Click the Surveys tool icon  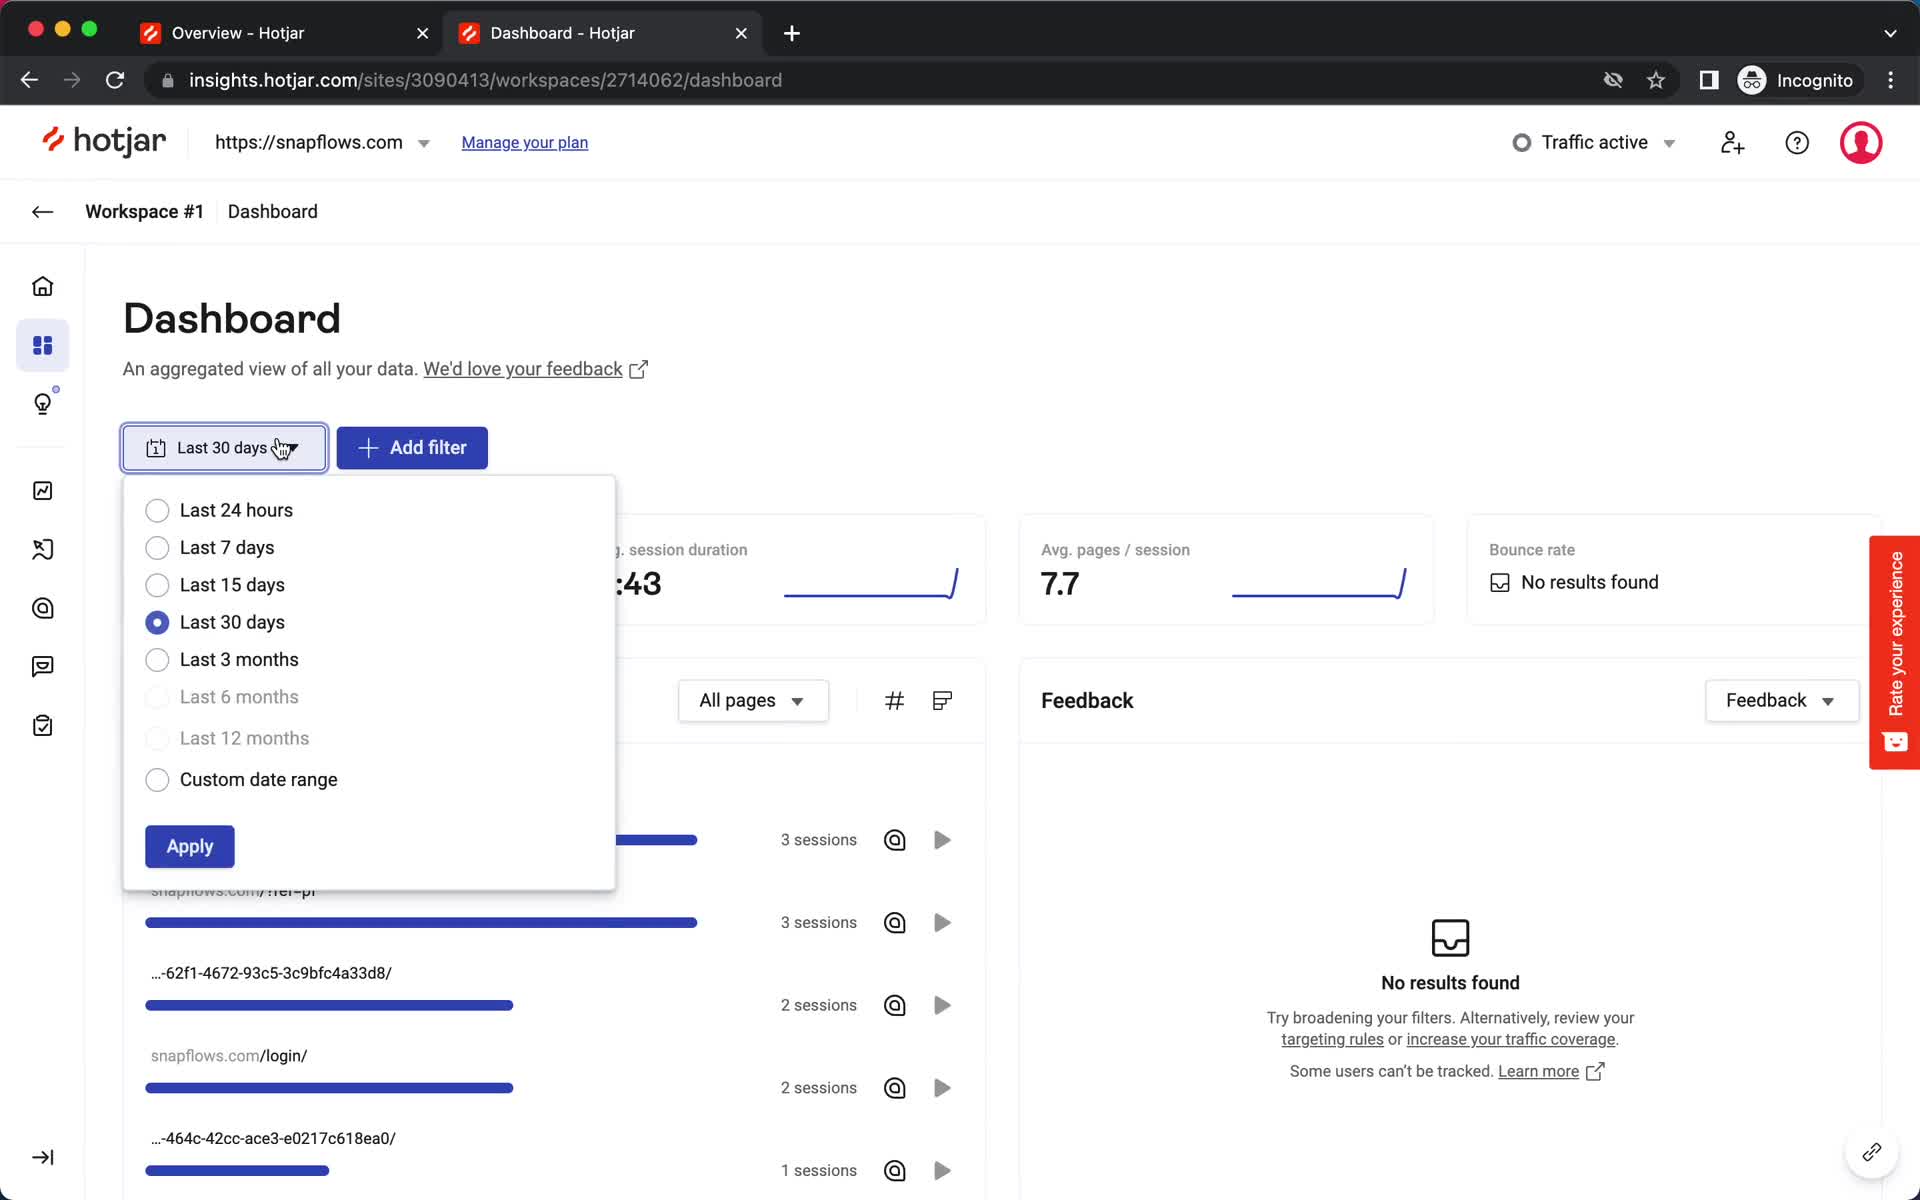(x=41, y=726)
